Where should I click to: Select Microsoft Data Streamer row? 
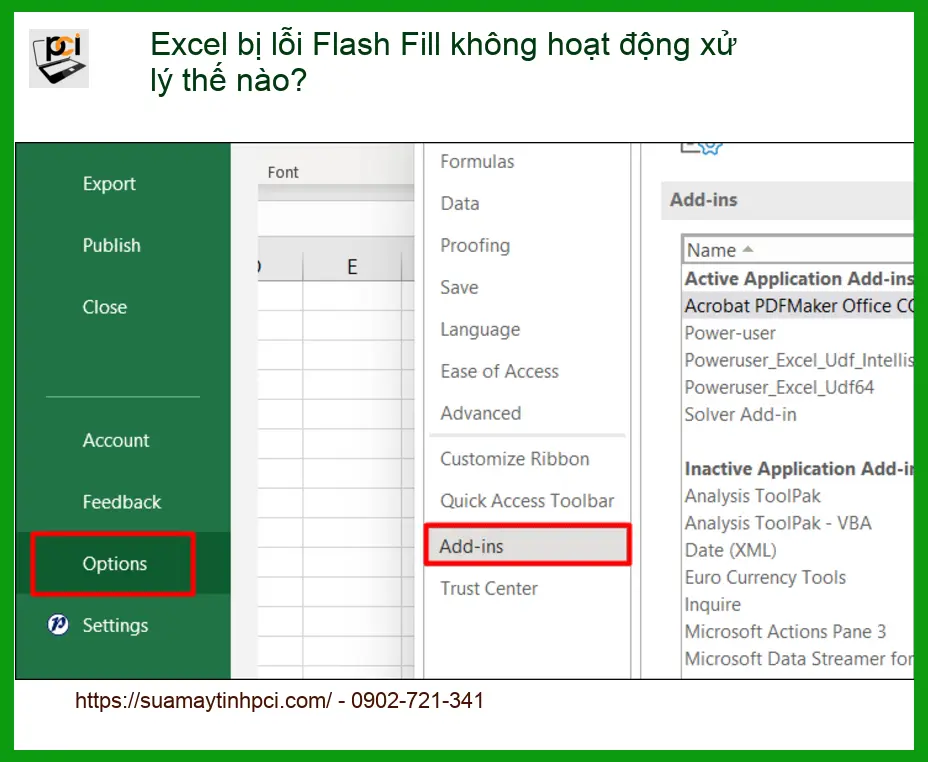click(798, 659)
